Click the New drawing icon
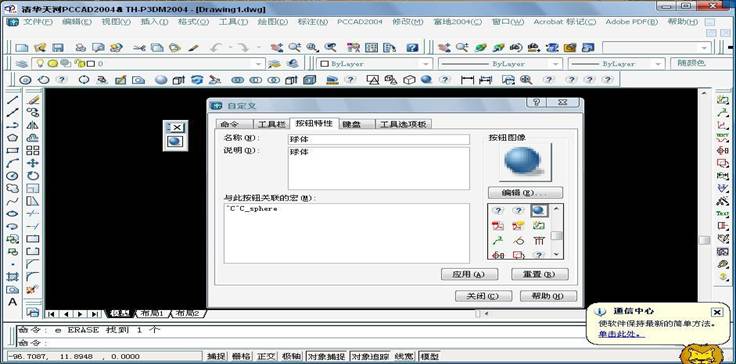The image size is (736, 364). [x=22, y=47]
